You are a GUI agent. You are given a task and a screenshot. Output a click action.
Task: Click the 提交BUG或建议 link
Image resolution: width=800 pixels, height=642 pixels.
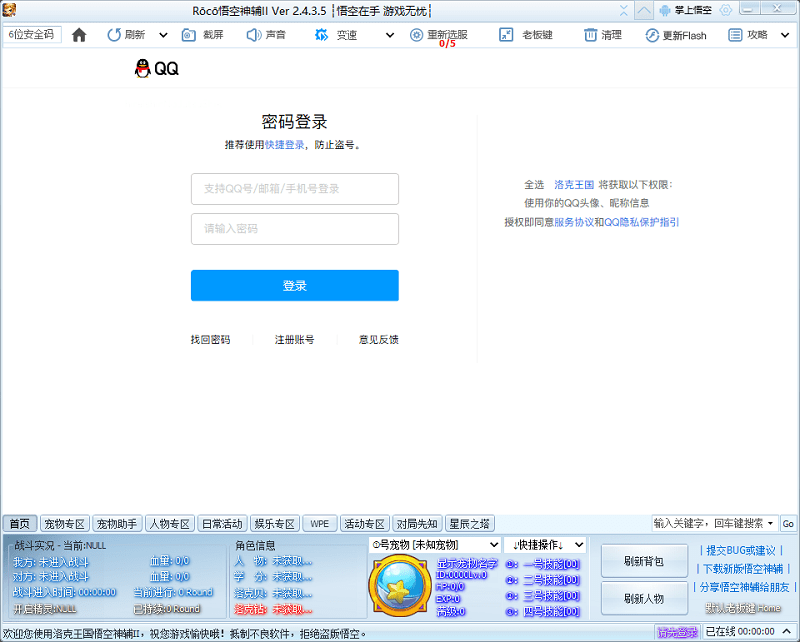point(740,548)
